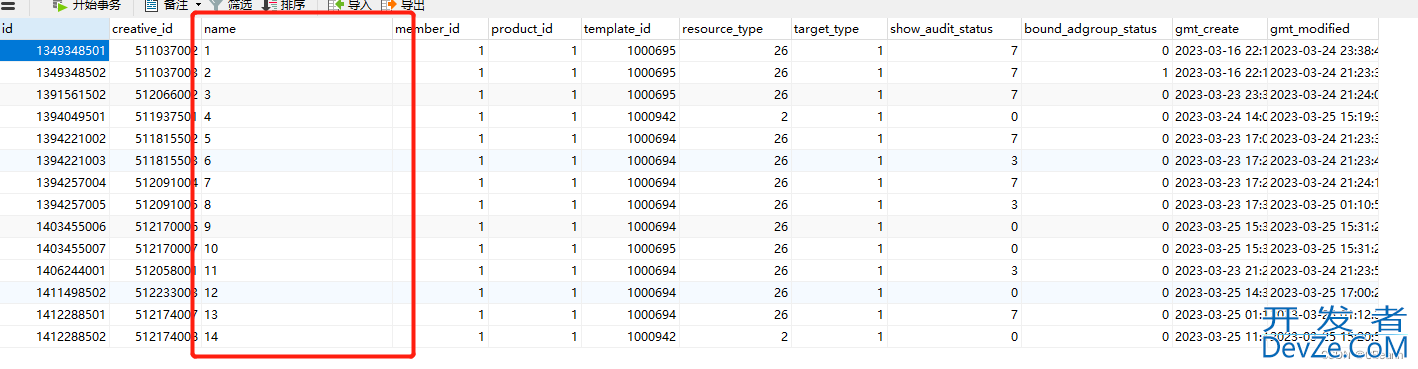The height and width of the screenshot is (369, 1418).
Task: Click id cell 1394257004
Action: [54, 183]
